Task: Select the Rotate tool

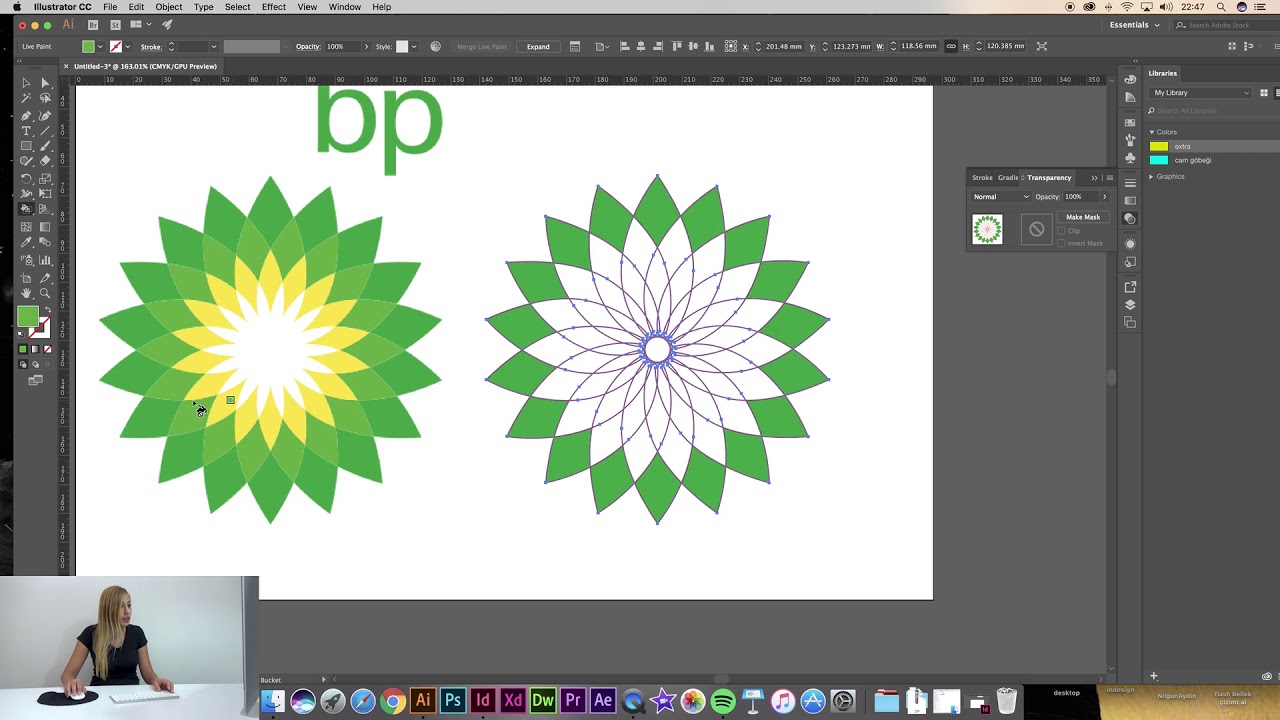Action: (x=27, y=178)
